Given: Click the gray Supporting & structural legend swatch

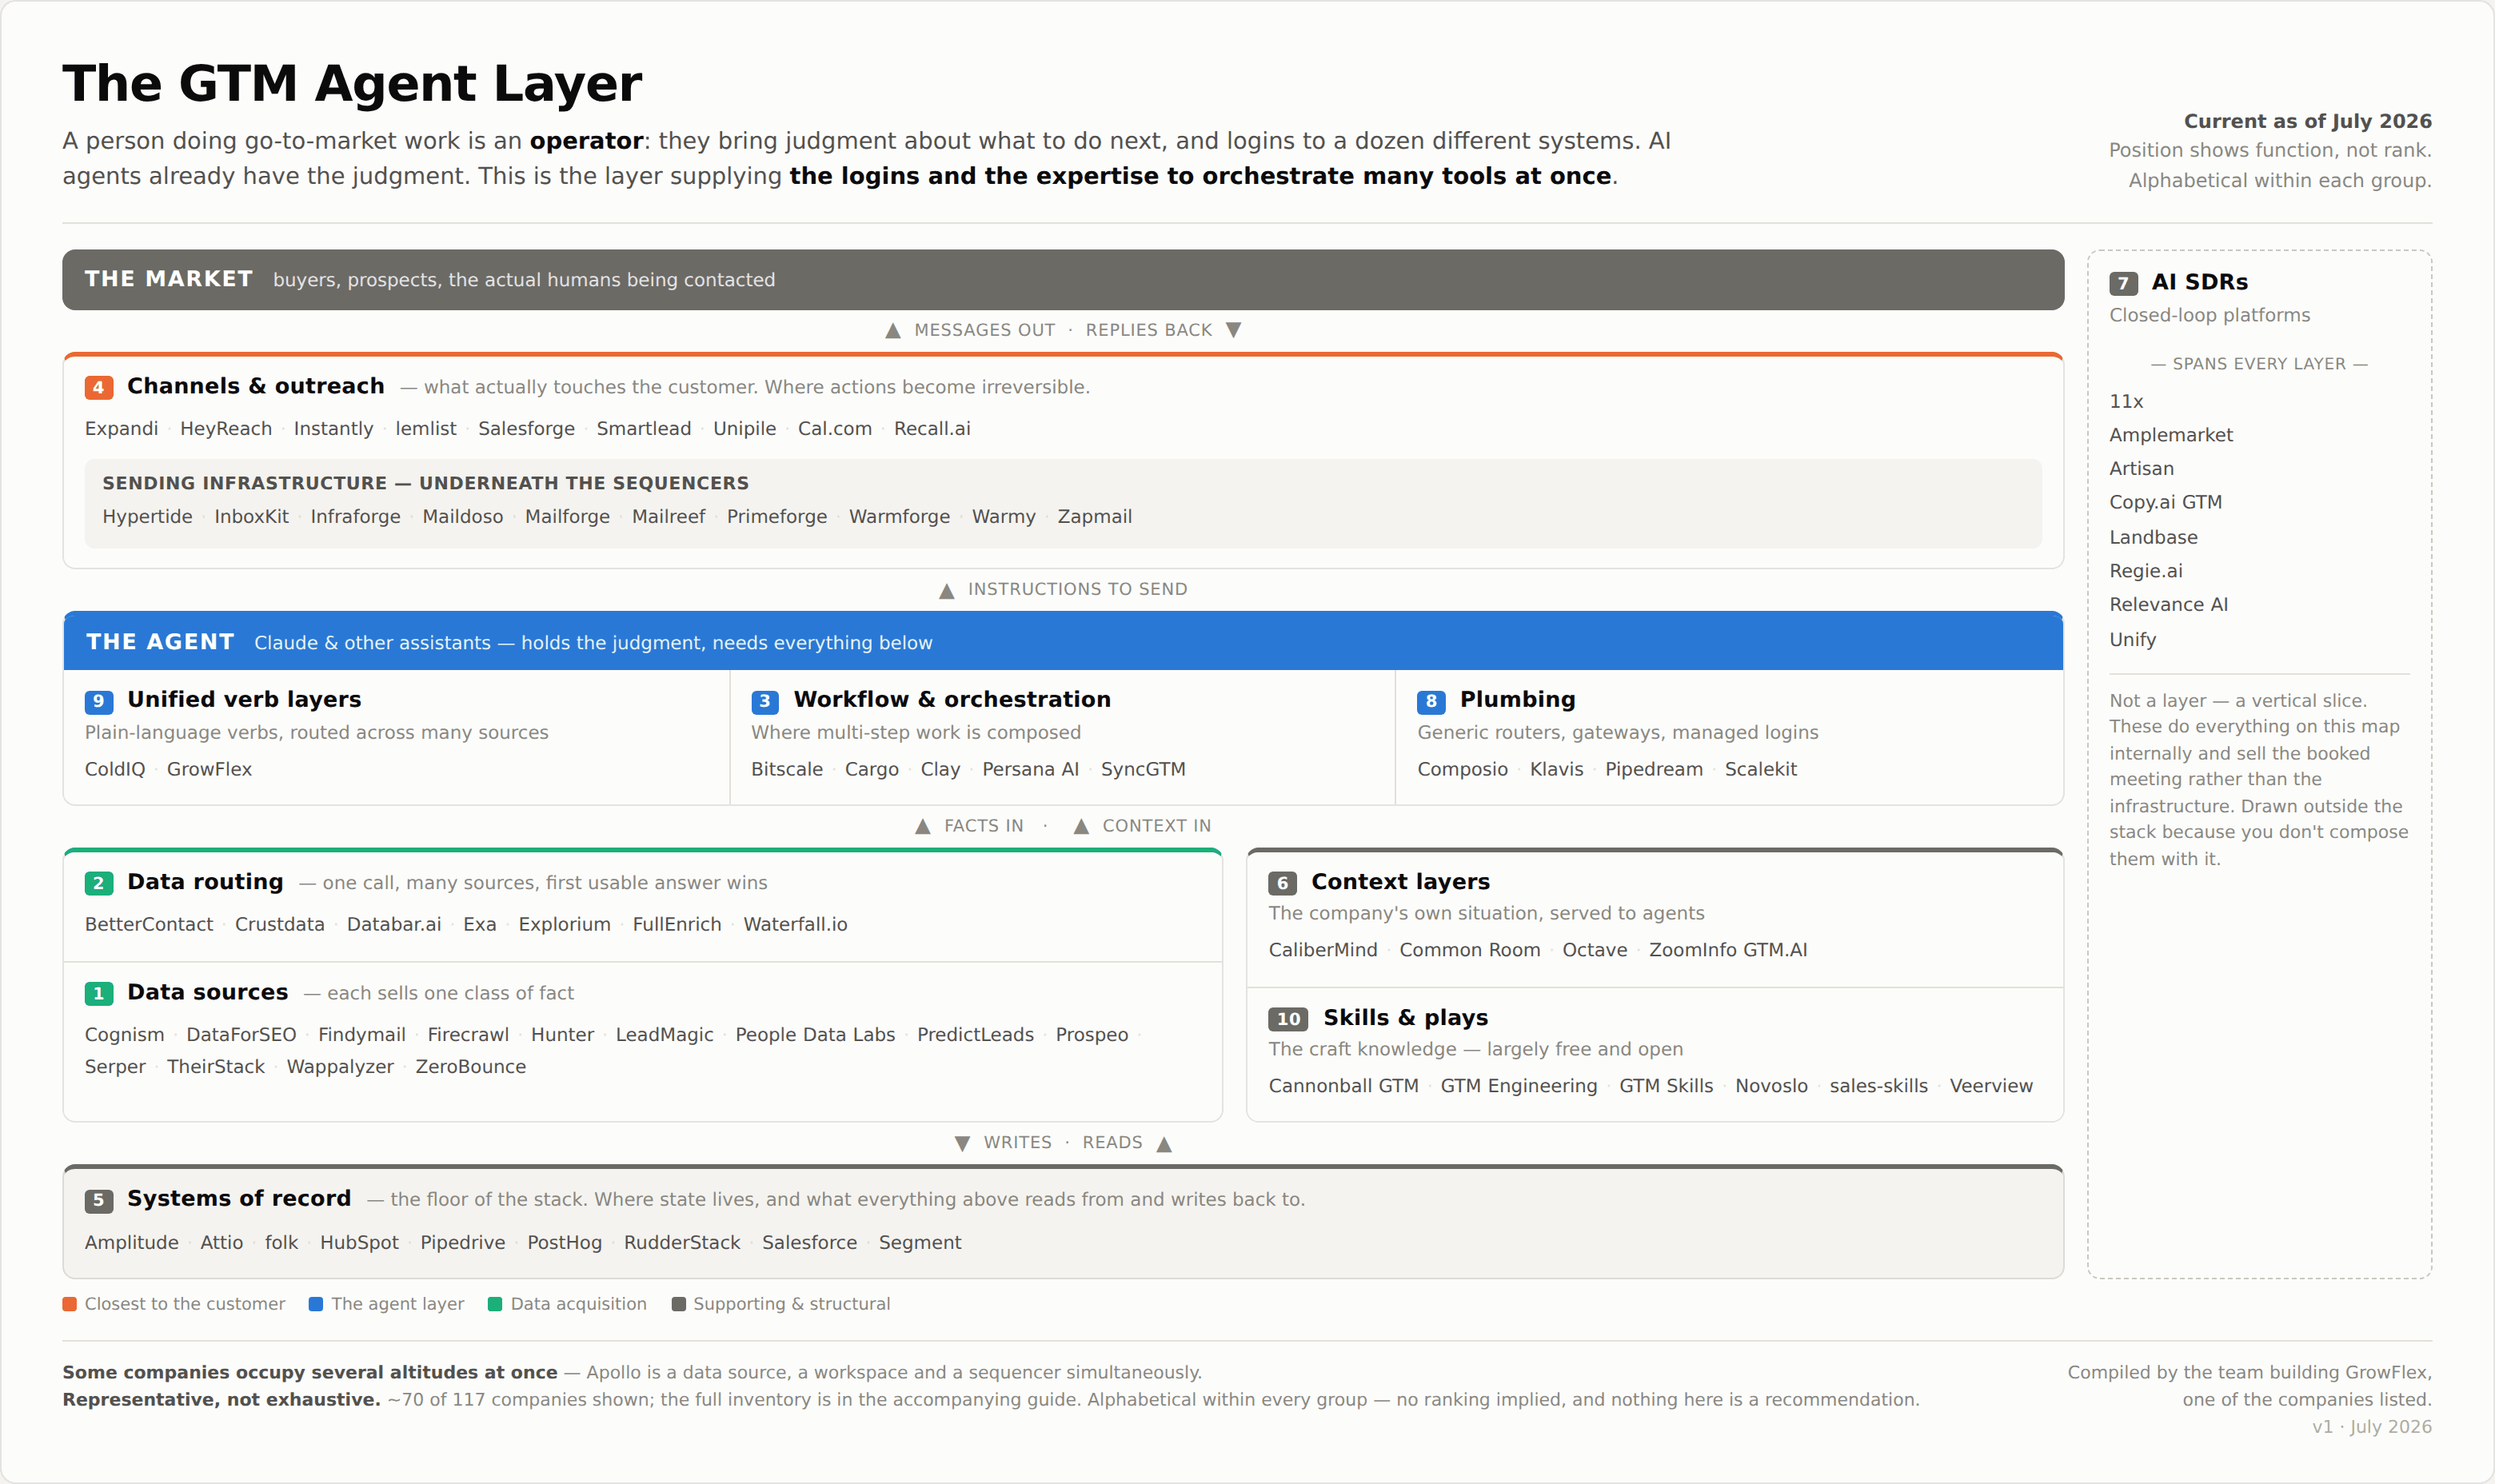Looking at the screenshot, I should tap(679, 1304).
